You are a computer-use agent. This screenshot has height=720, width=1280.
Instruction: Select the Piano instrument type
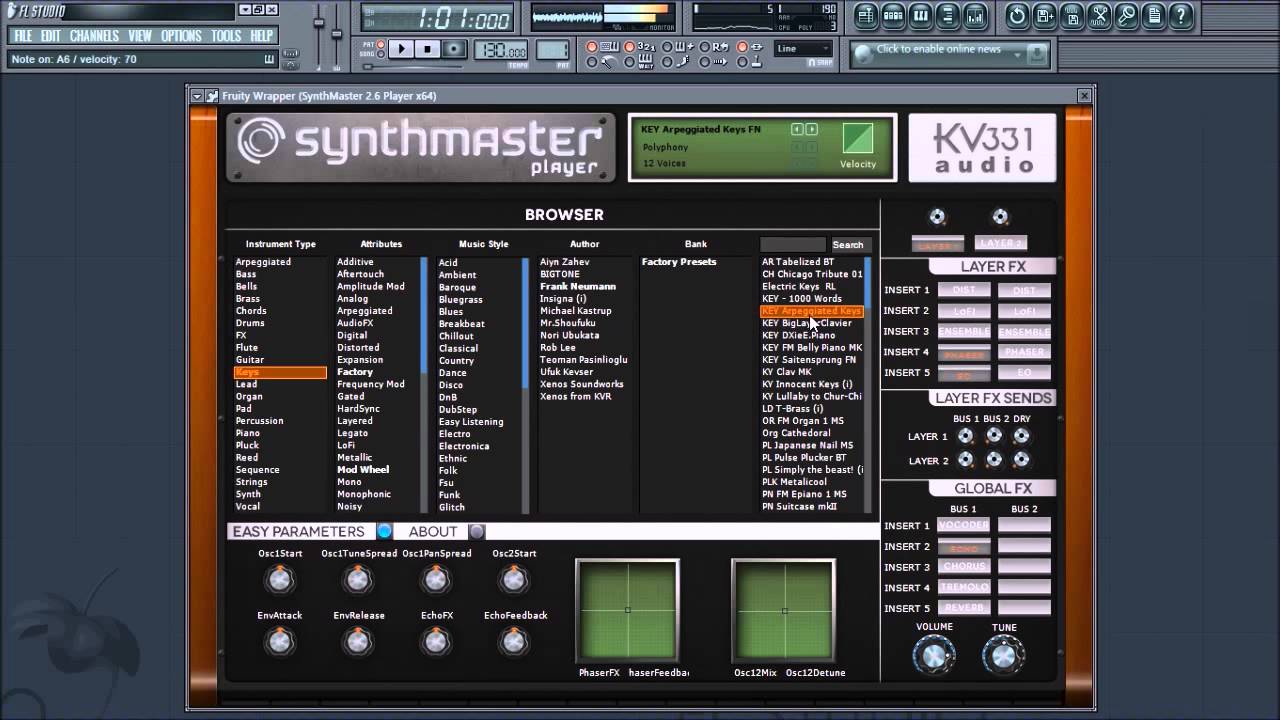(x=248, y=433)
